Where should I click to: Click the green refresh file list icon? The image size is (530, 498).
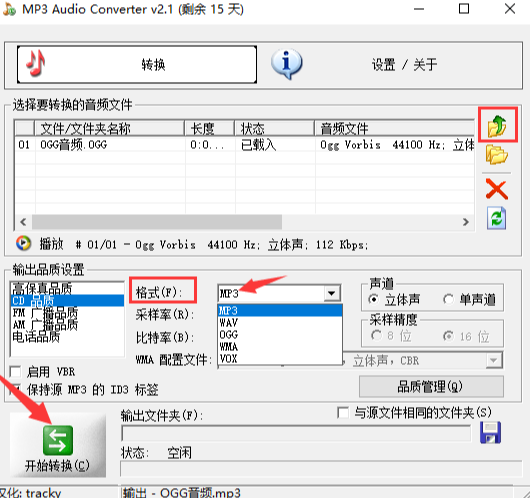click(x=497, y=218)
